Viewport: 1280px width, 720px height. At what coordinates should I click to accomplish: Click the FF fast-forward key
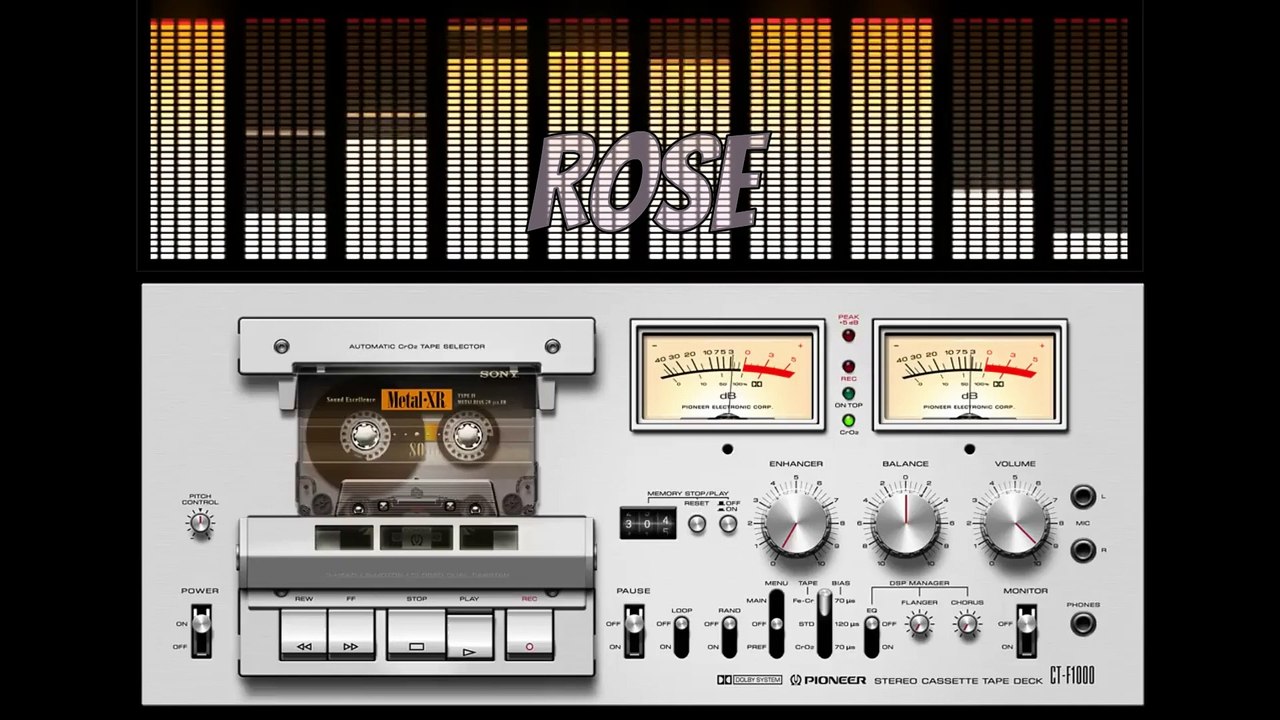(351, 634)
